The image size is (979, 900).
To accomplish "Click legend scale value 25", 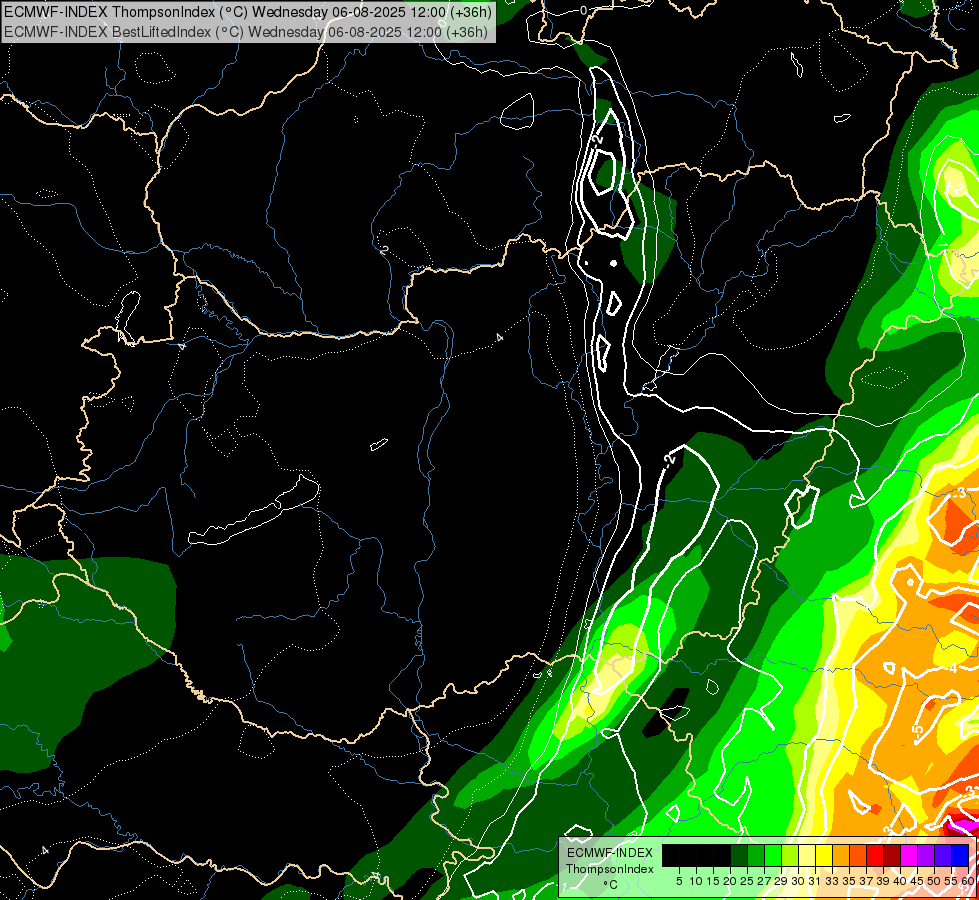I will pos(747,881).
